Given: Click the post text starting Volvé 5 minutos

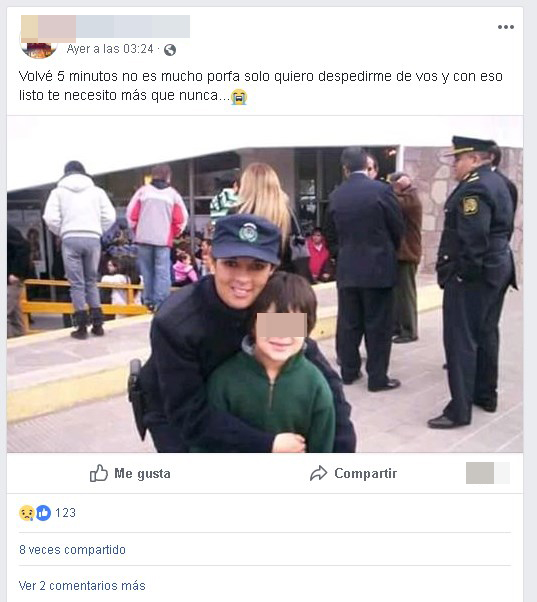Looking at the screenshot, I should coord(261,86).
